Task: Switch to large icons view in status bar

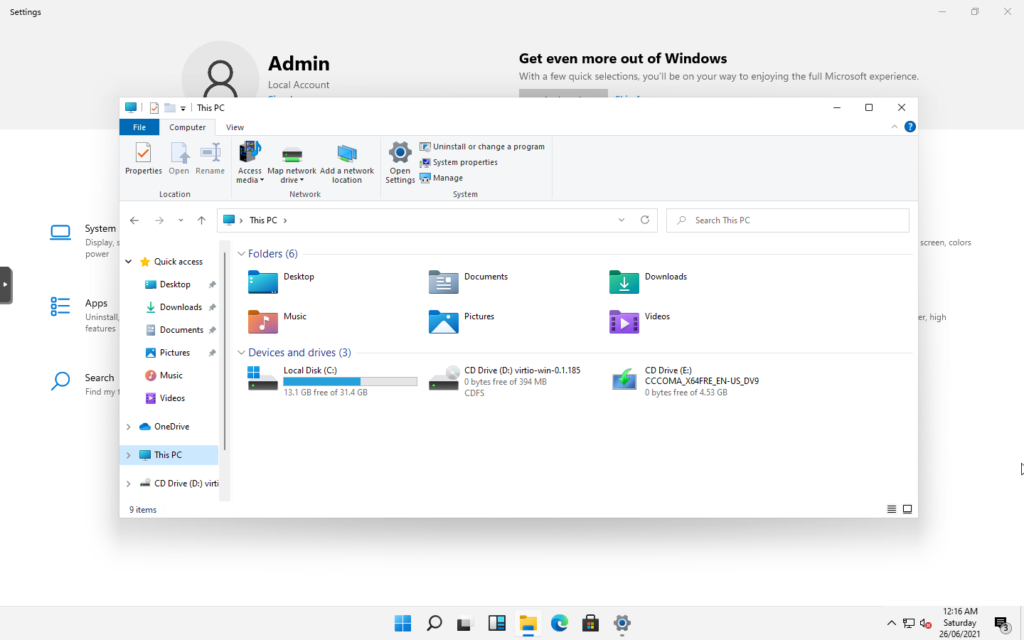Action: pyautogui.click(x=907, y=509)
